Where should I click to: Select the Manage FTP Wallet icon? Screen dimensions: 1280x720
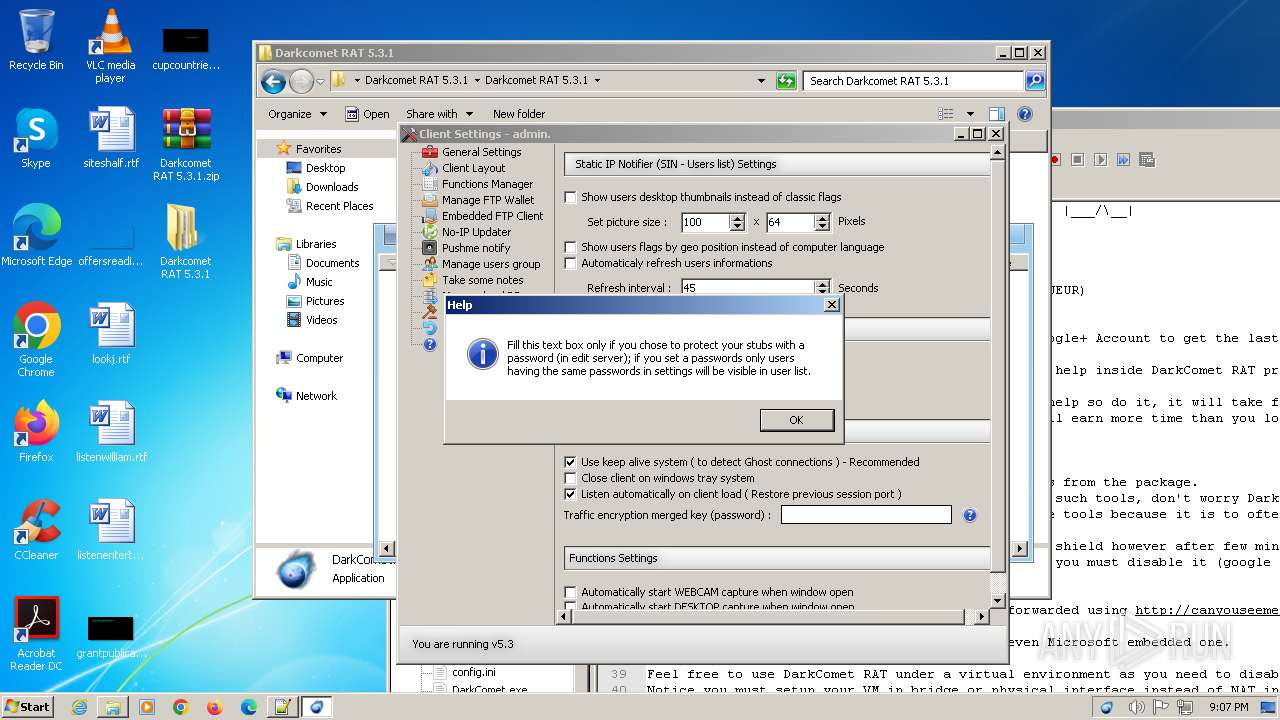point(429,200)
